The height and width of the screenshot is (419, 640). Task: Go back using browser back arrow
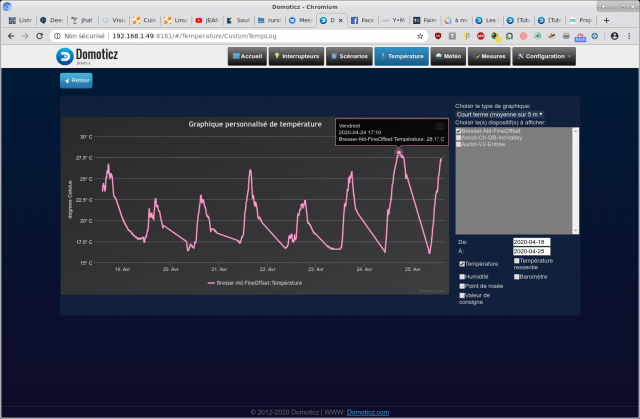[x=9, y=35]
